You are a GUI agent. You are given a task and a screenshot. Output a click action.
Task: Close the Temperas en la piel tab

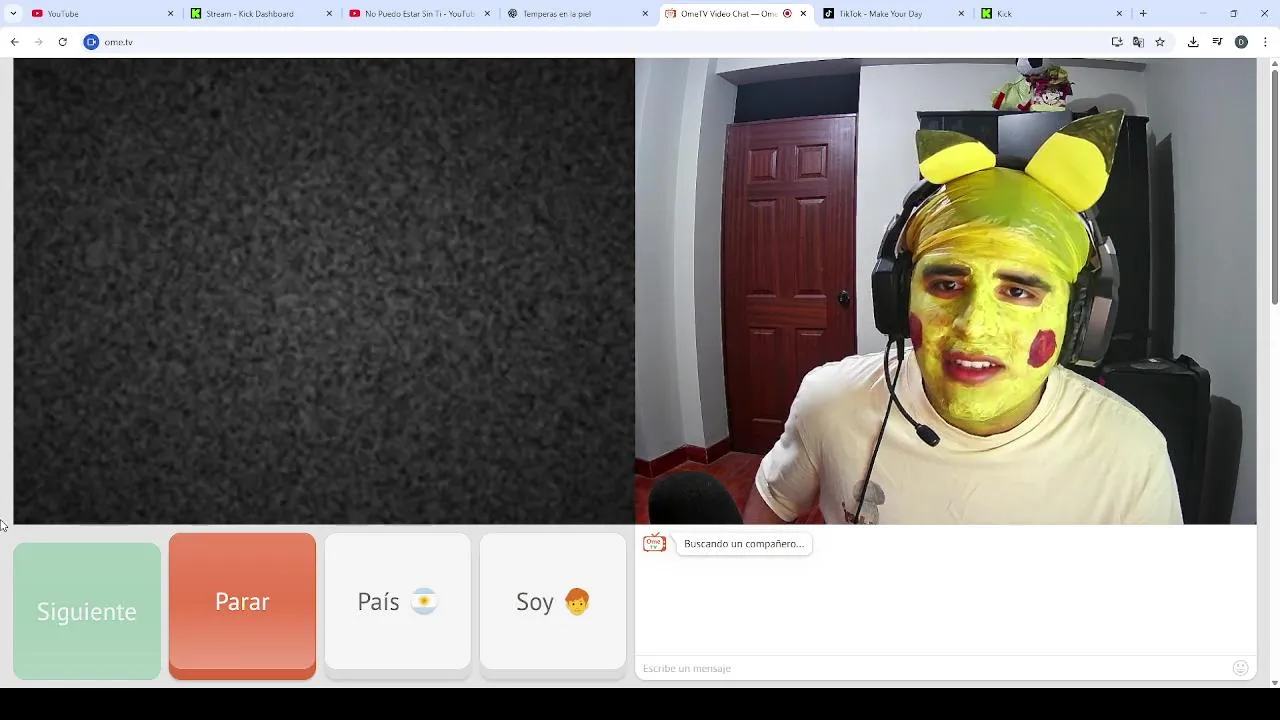pyautogui.click(x=645, y=14)
